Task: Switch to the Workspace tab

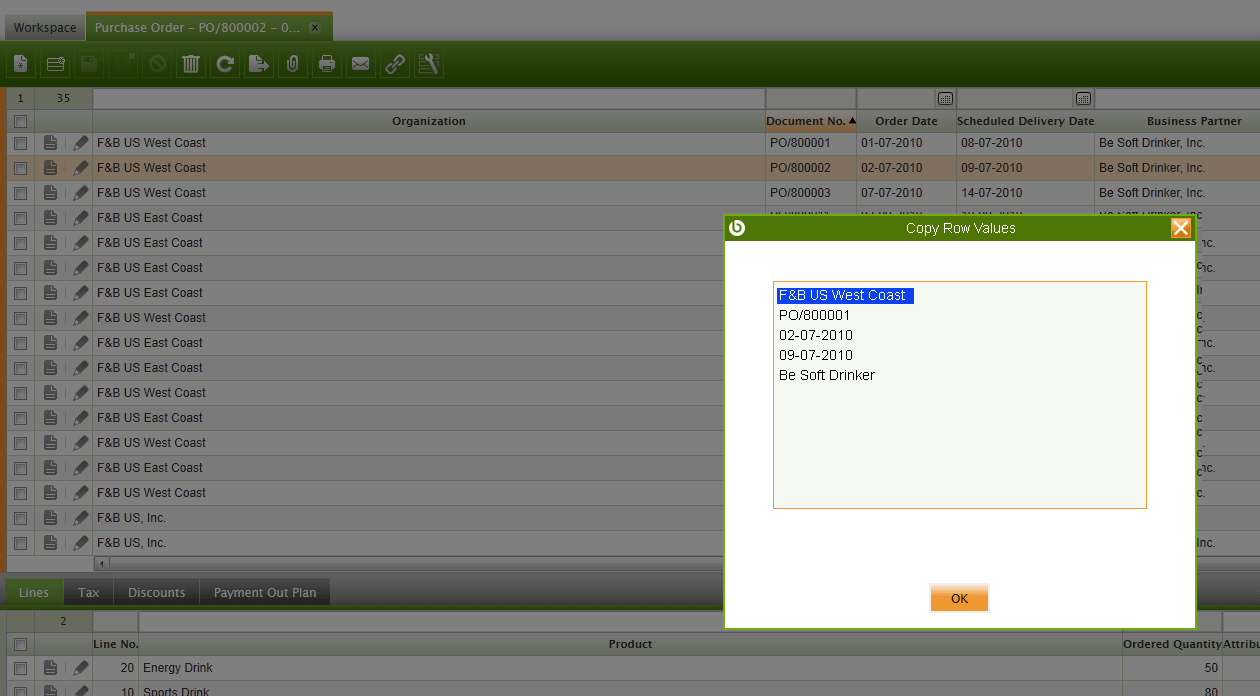Action: point(45,28)
